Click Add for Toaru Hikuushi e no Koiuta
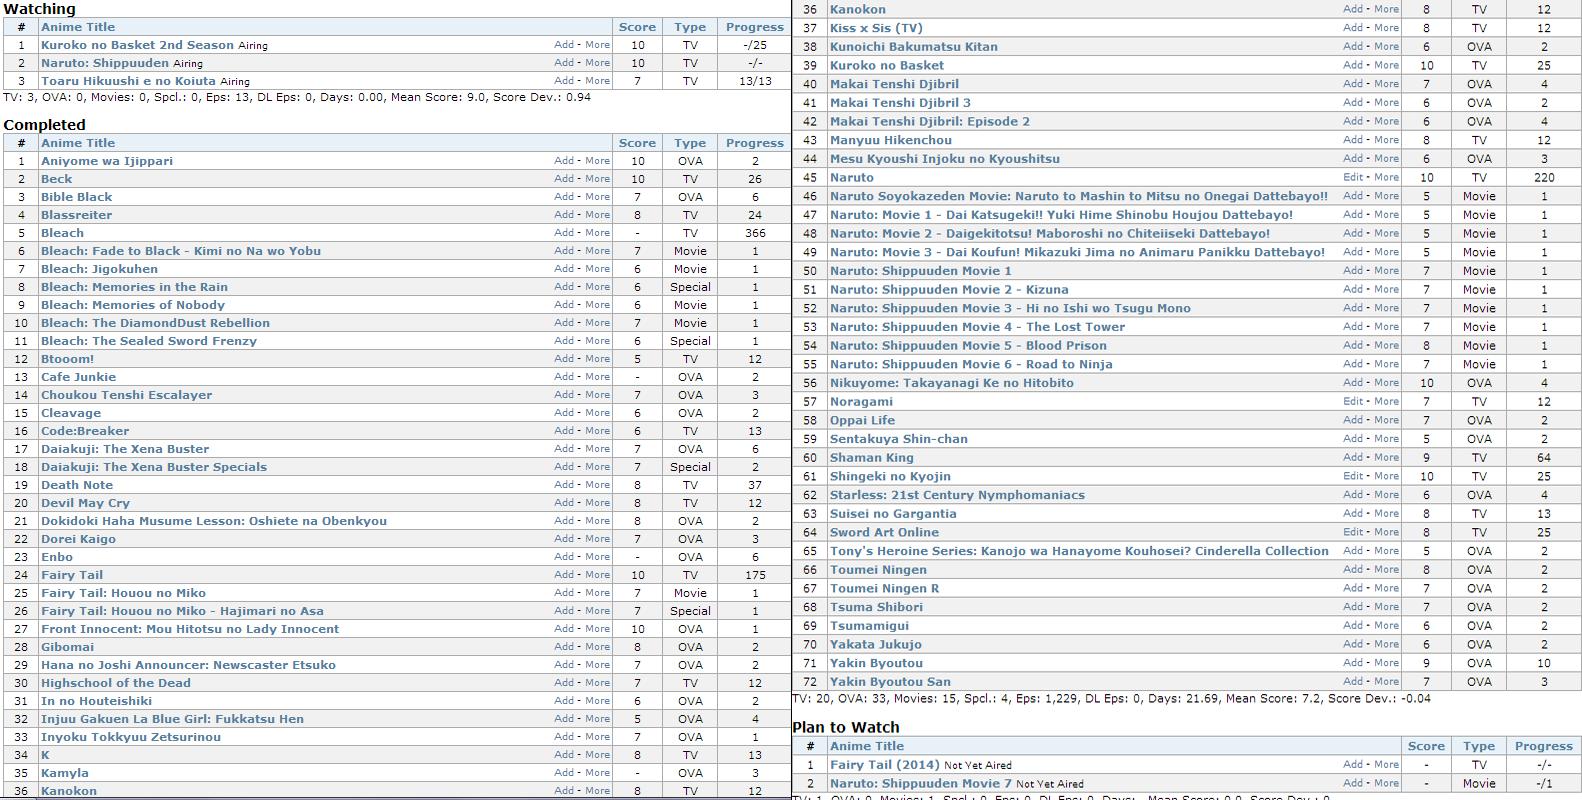 point(564,80)
